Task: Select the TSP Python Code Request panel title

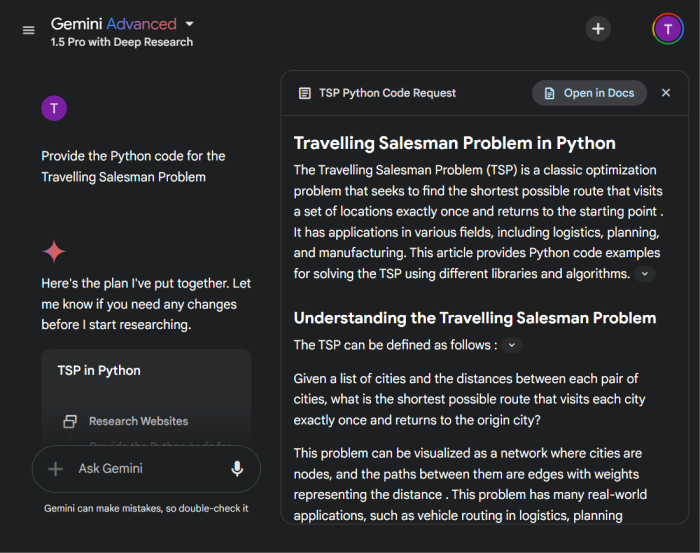Action: click(387, 93)
